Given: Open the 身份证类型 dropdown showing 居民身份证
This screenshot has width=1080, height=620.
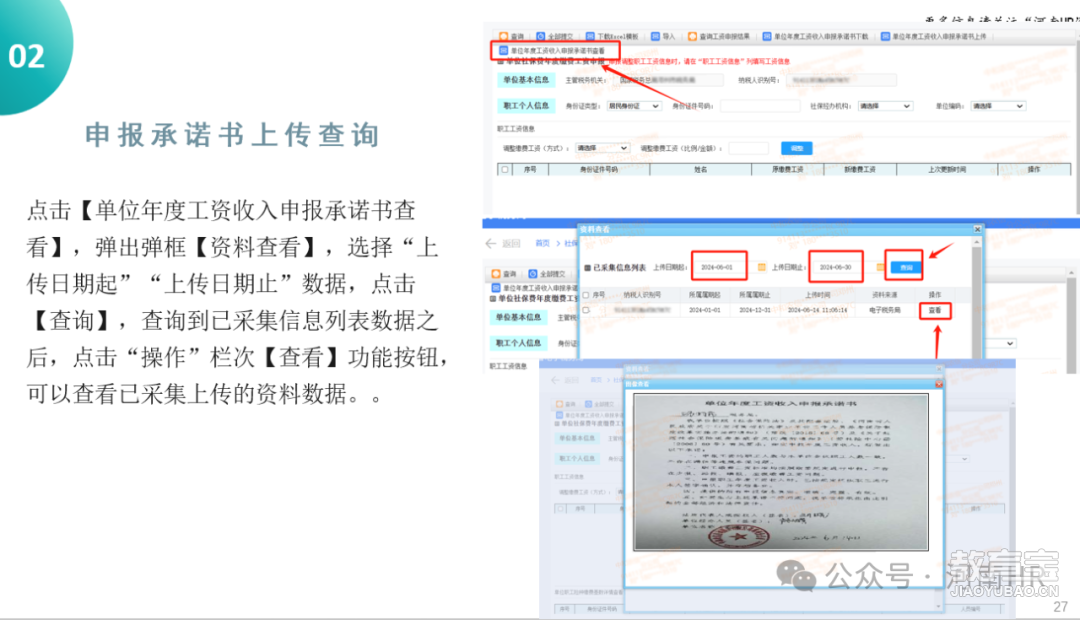Looking at the screenshot, I should tap(634, 106).
